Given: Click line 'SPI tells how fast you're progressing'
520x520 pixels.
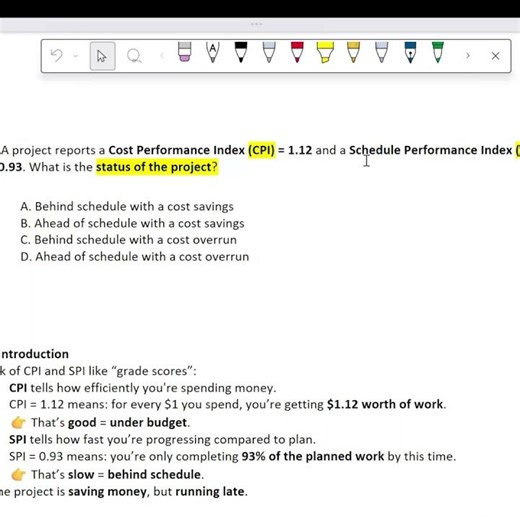Looking at the screenshot, I should click(x=162, y=440).
